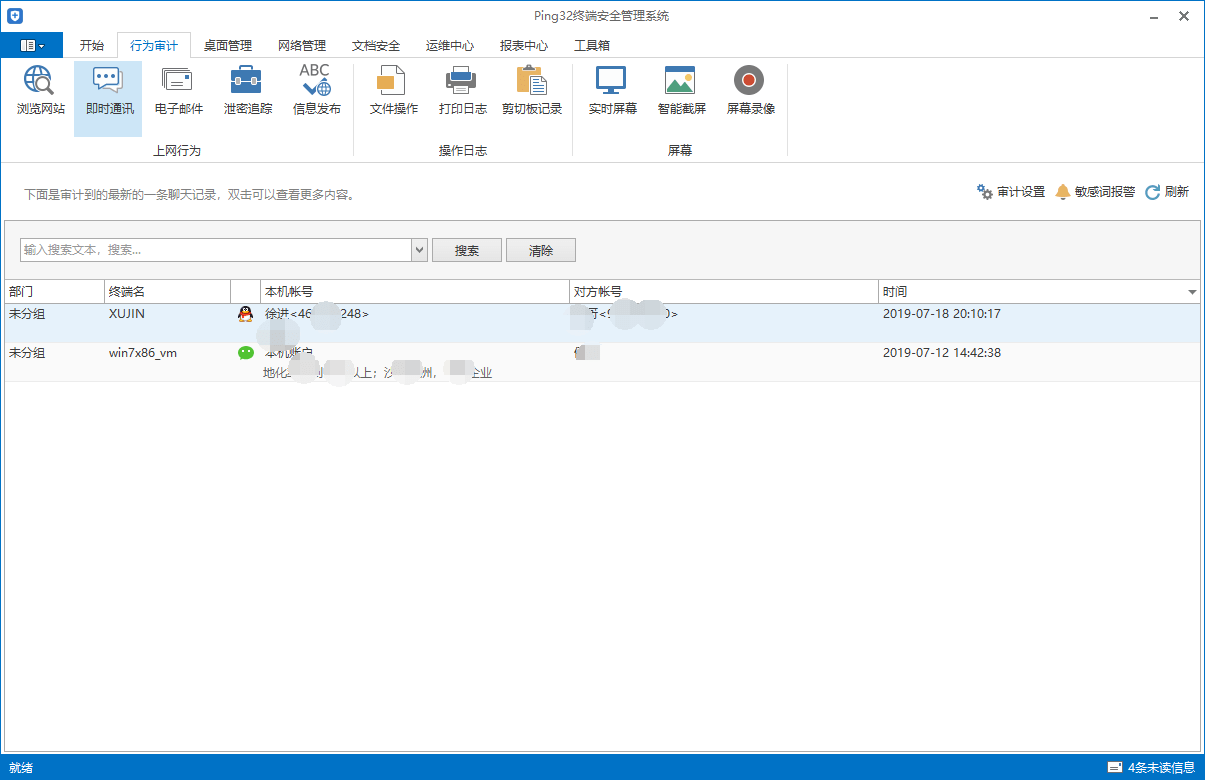Open the 剪切板记录 clipboard log
1205x780 pixels.
(531, 91)
